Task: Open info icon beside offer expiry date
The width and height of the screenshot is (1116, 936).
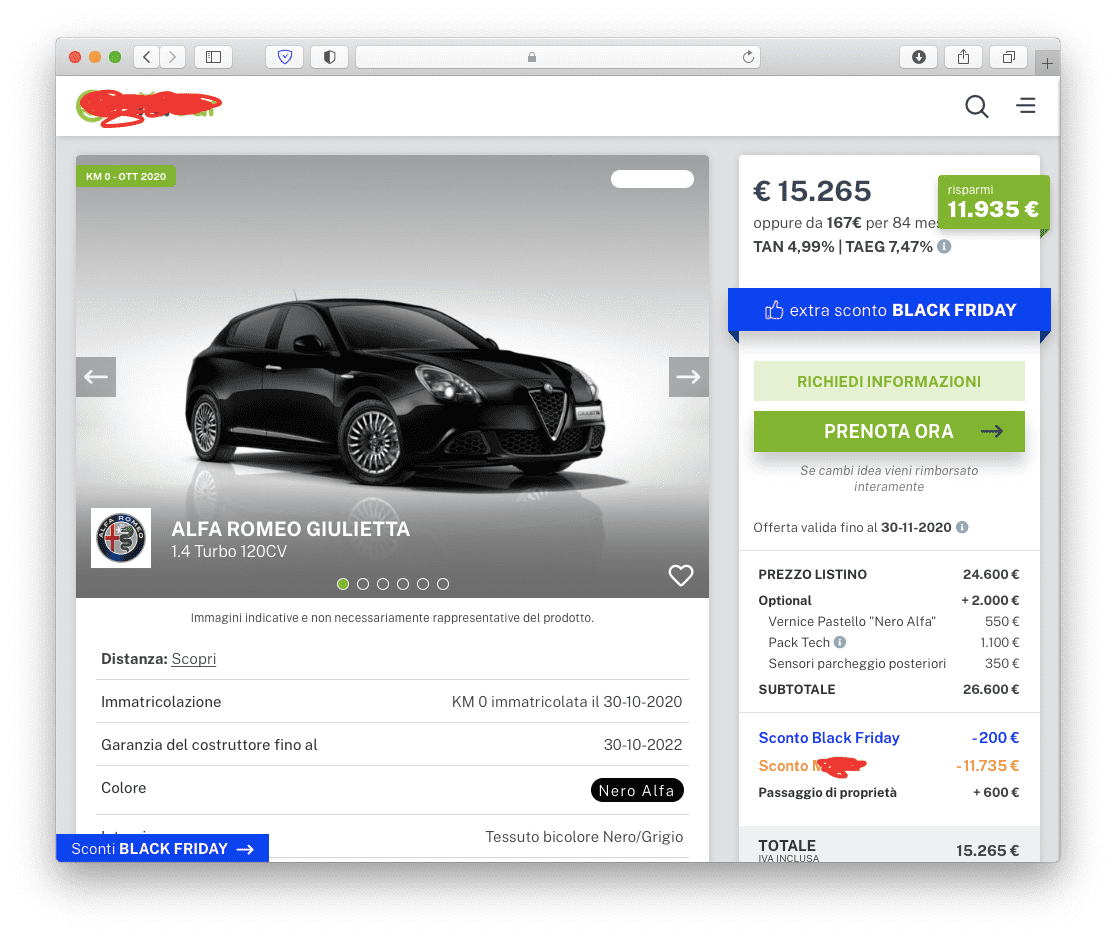Action: (x=962, y=527)
